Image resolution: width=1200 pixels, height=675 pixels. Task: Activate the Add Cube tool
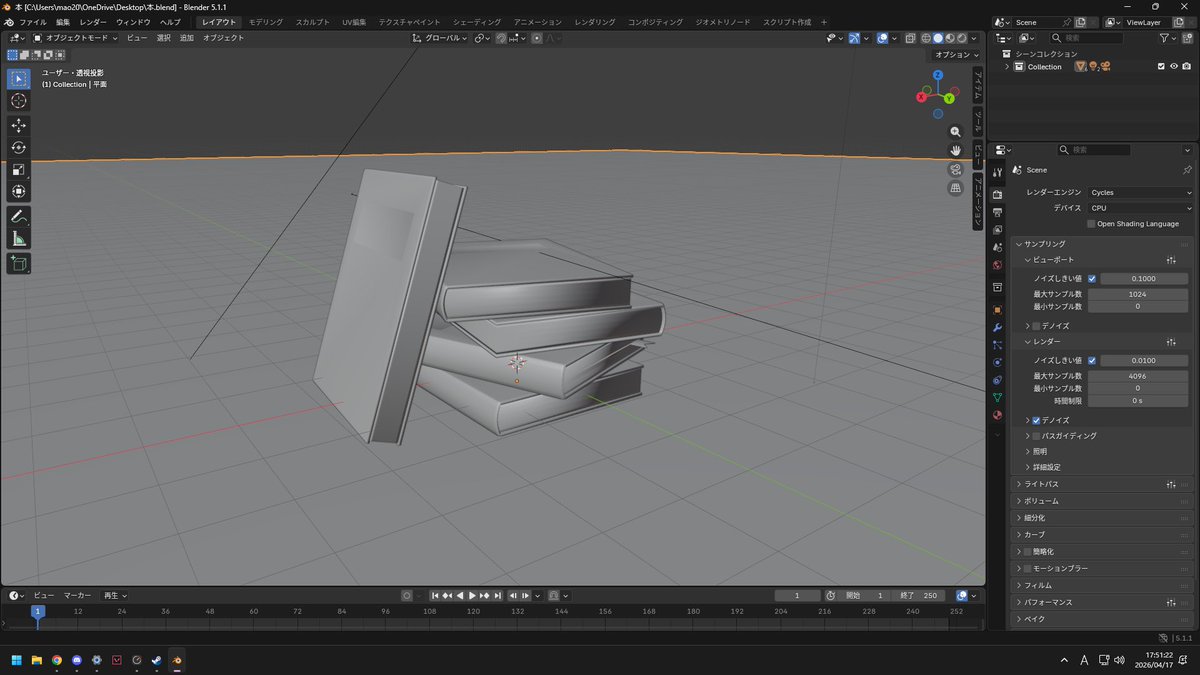click(x=19, y=263)
